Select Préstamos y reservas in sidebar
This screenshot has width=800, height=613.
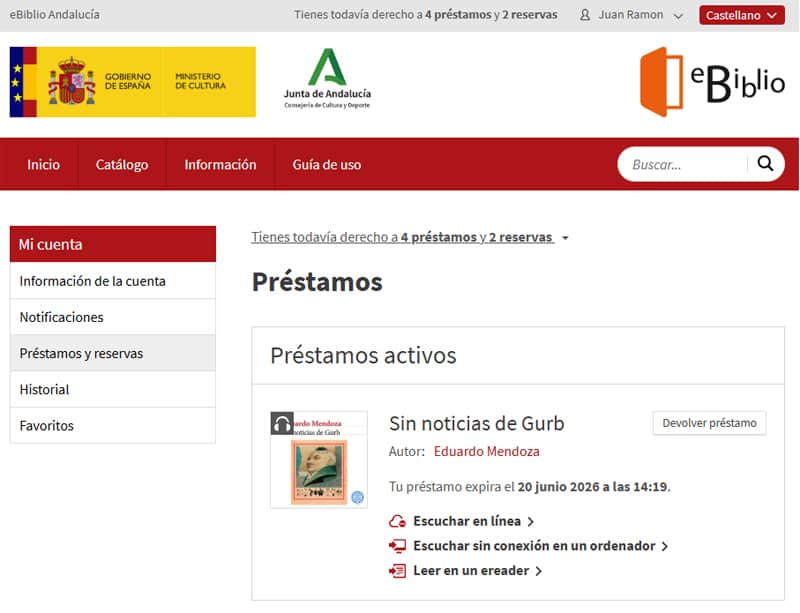113,353
